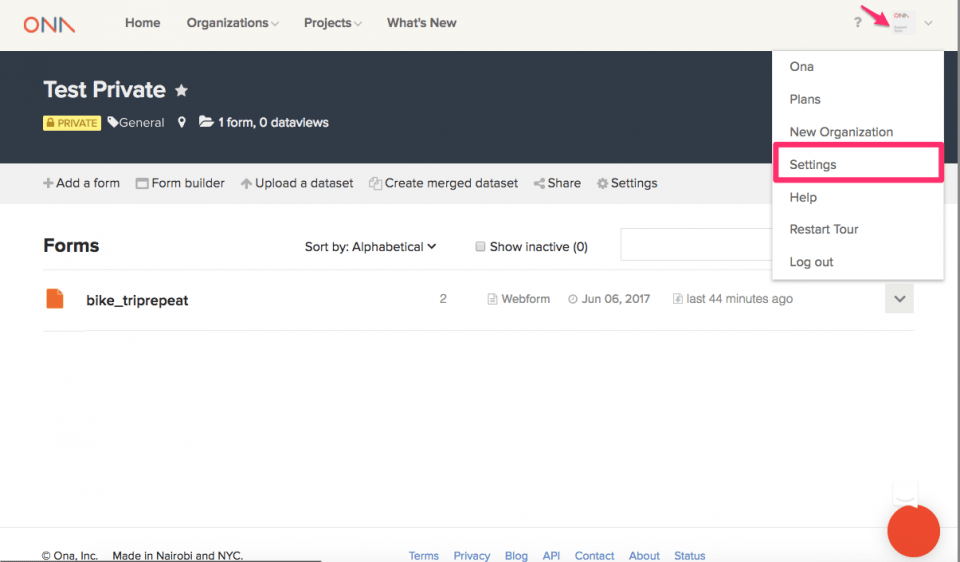
Task: Open the About footer link
Action: coord(644,555)
